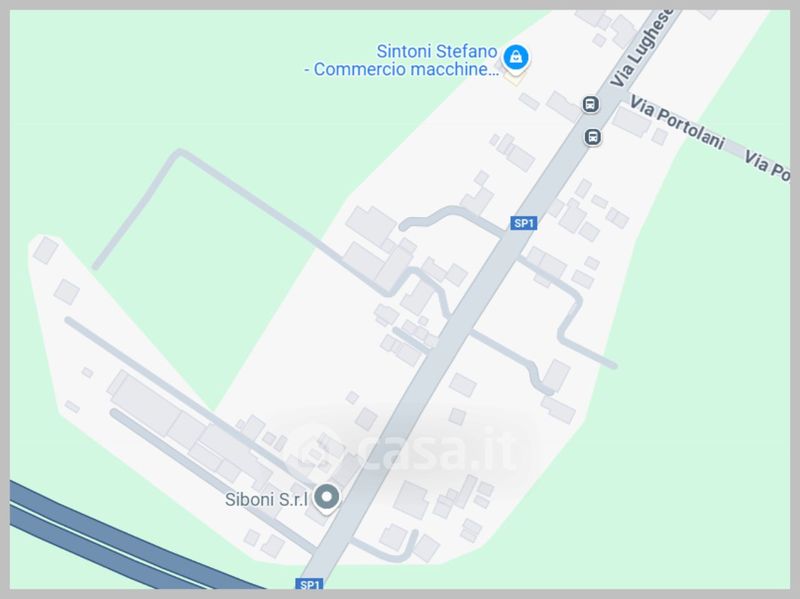Select the building beside the Via Portolani junction
Image resolution: width=800 pixels, height=599 pixels.
pos(631,121)
